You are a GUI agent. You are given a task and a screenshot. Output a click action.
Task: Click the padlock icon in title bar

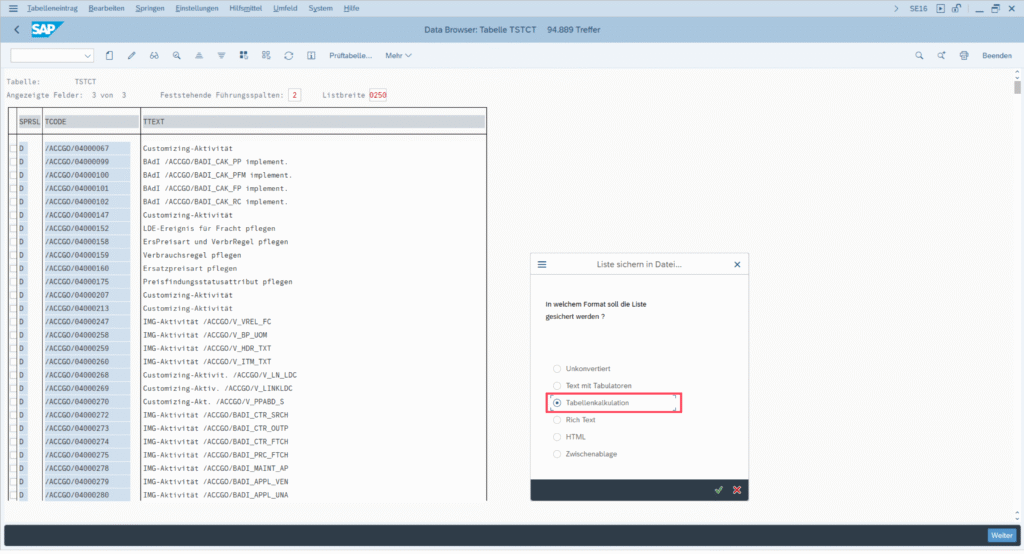956,8
